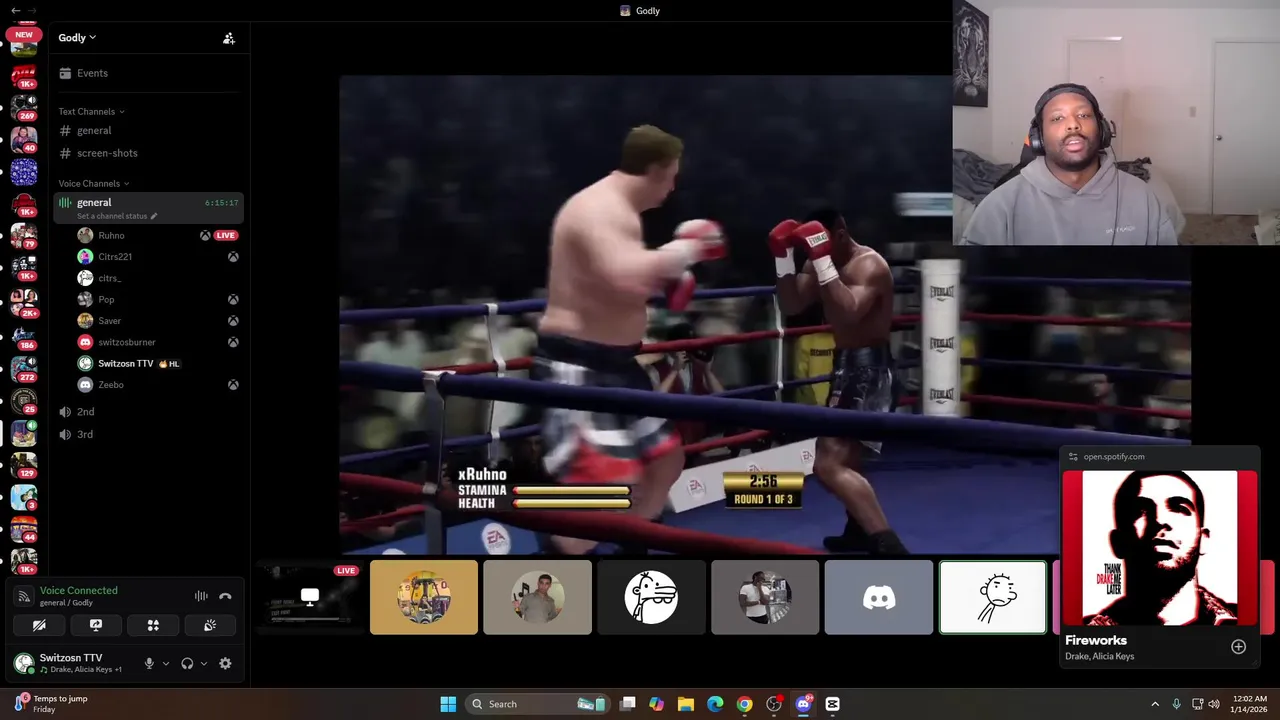Screen dimensions: 1280x720
Task: Open the CapCut icon on taskbar
Action: (832, 704)
